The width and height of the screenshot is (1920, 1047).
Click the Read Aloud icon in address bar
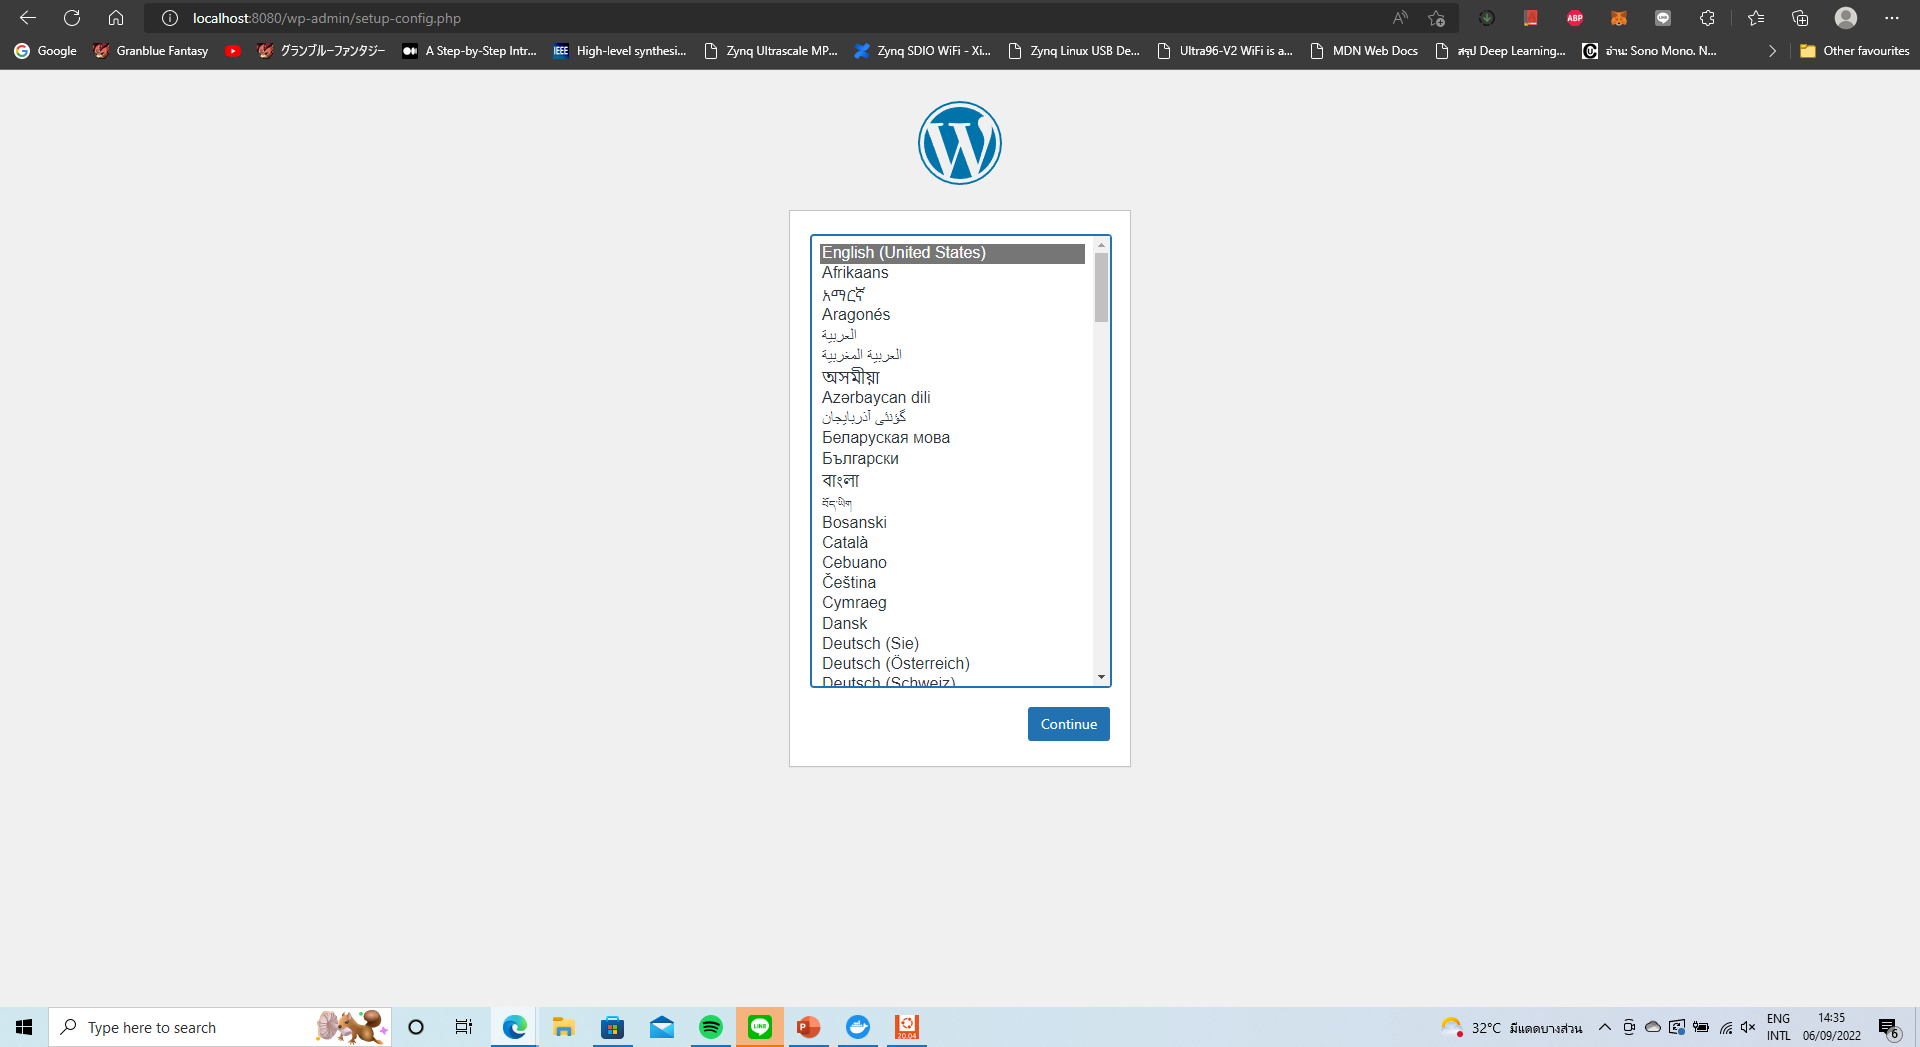click(x=1399, y=18)
